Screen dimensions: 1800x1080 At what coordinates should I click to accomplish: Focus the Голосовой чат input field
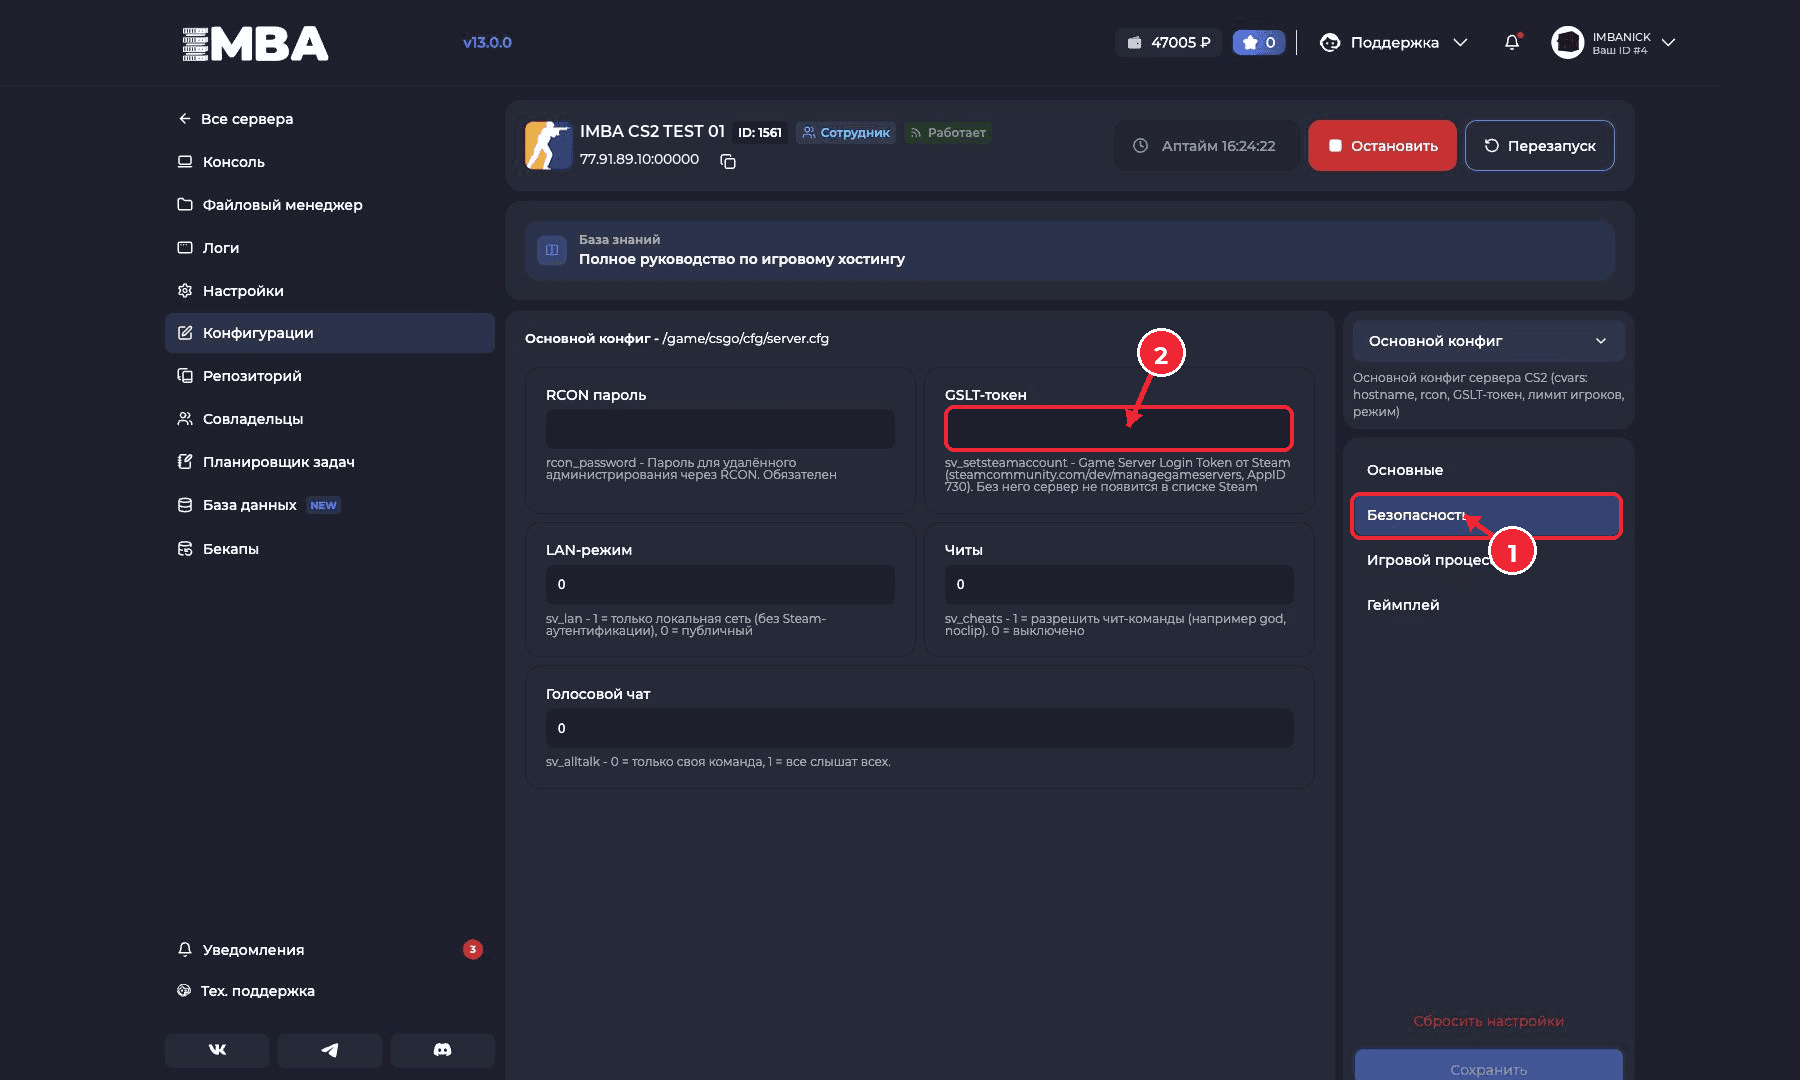click(920, 728)
